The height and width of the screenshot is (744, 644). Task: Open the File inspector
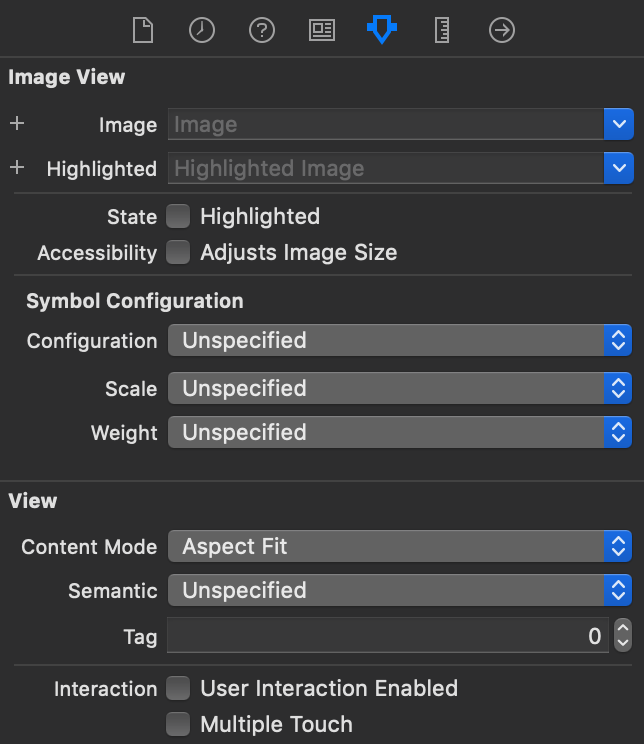142,30
